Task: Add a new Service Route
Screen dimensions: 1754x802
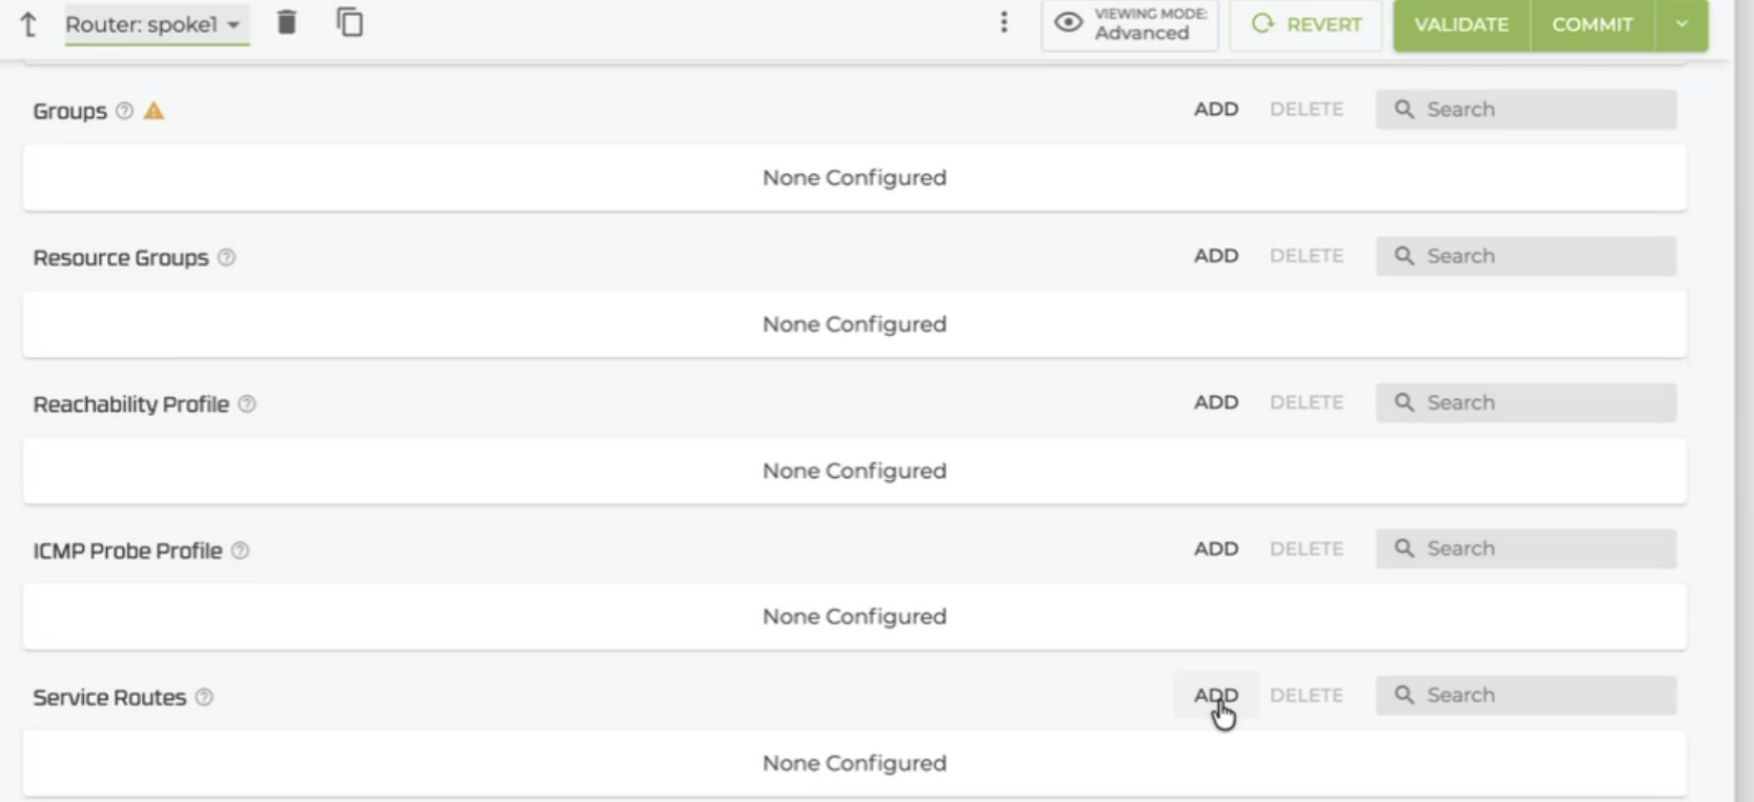Action: [x=1216, y=695]
